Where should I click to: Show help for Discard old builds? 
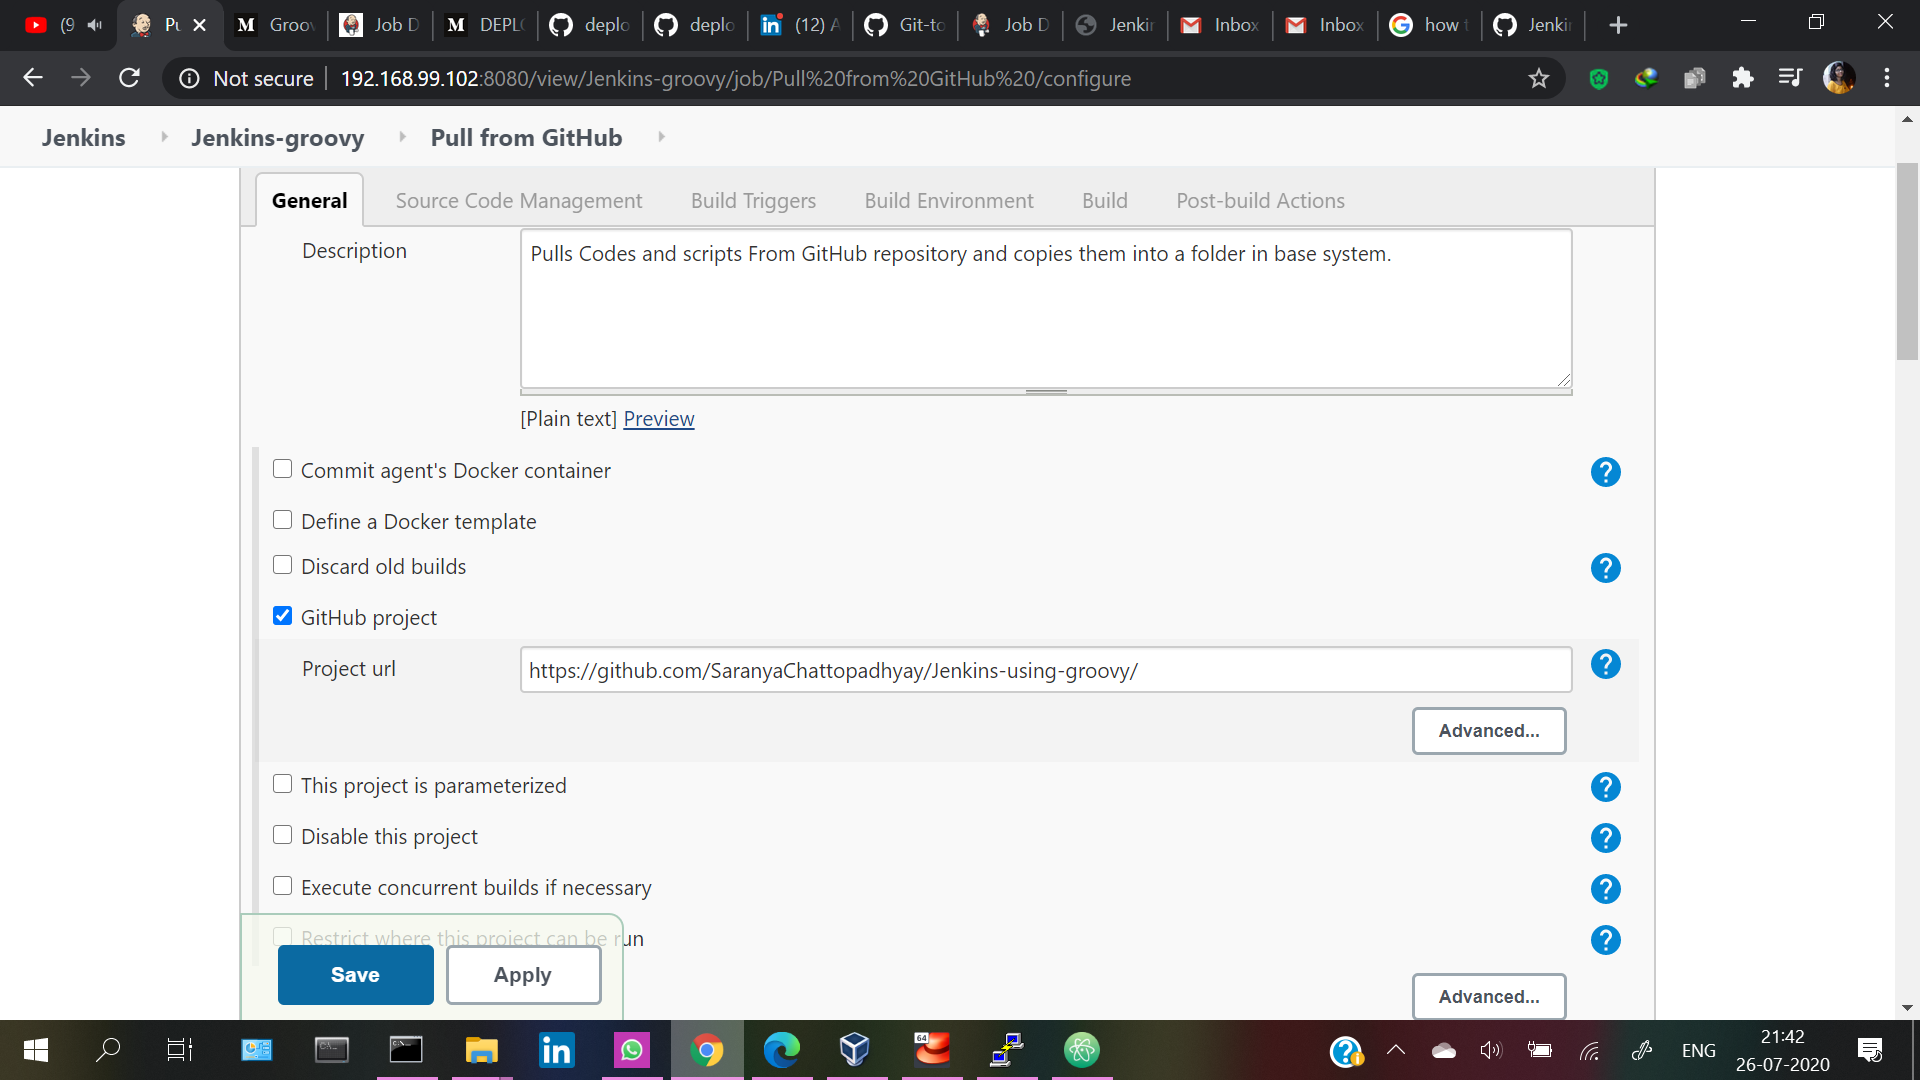point(1605,568)
